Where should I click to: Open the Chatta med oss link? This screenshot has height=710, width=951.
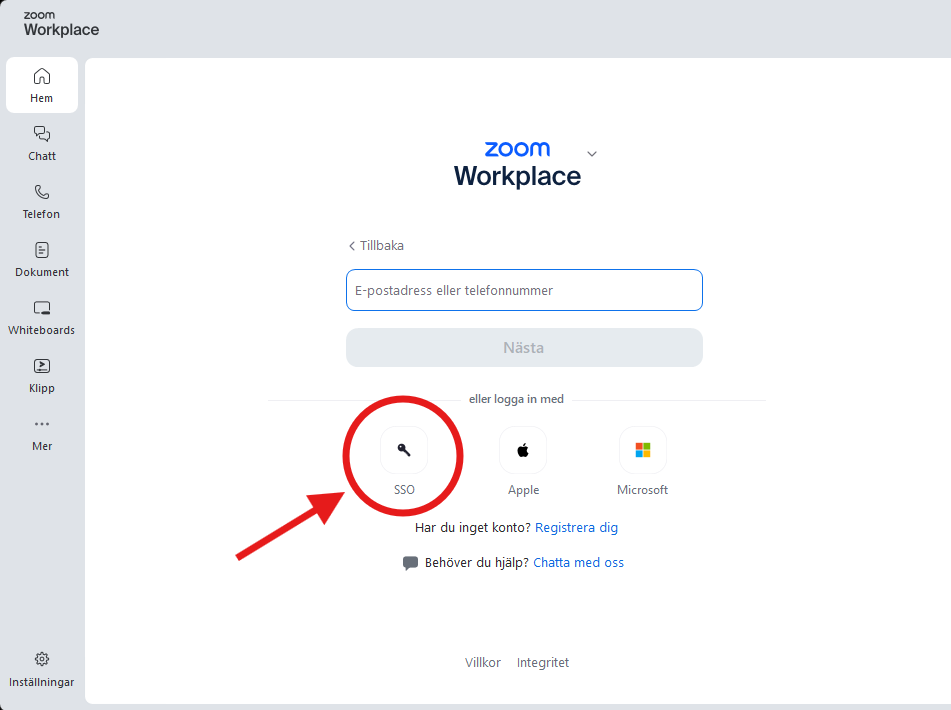(578, 563)
